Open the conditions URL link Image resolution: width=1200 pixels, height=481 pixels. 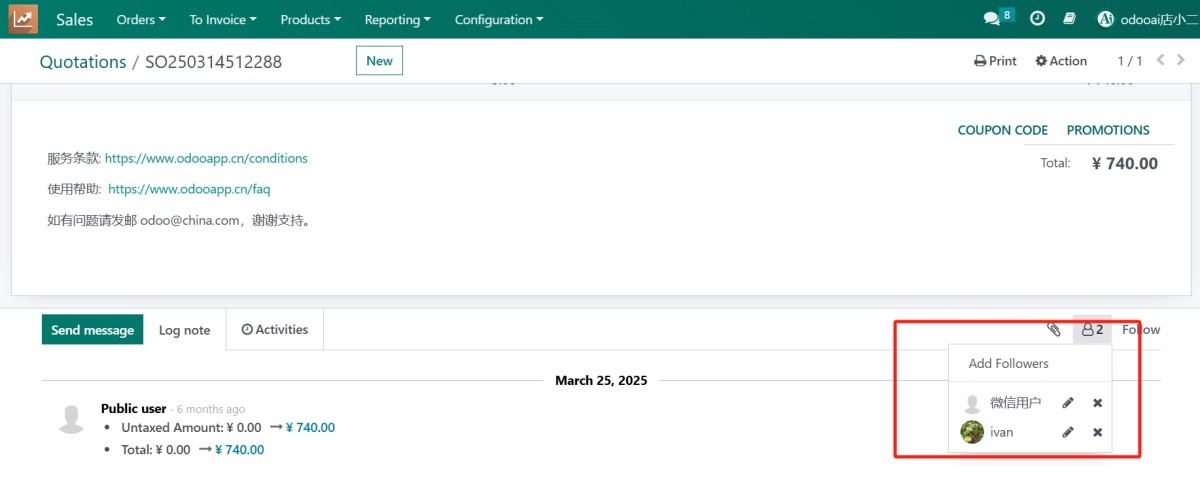point(206,158)
